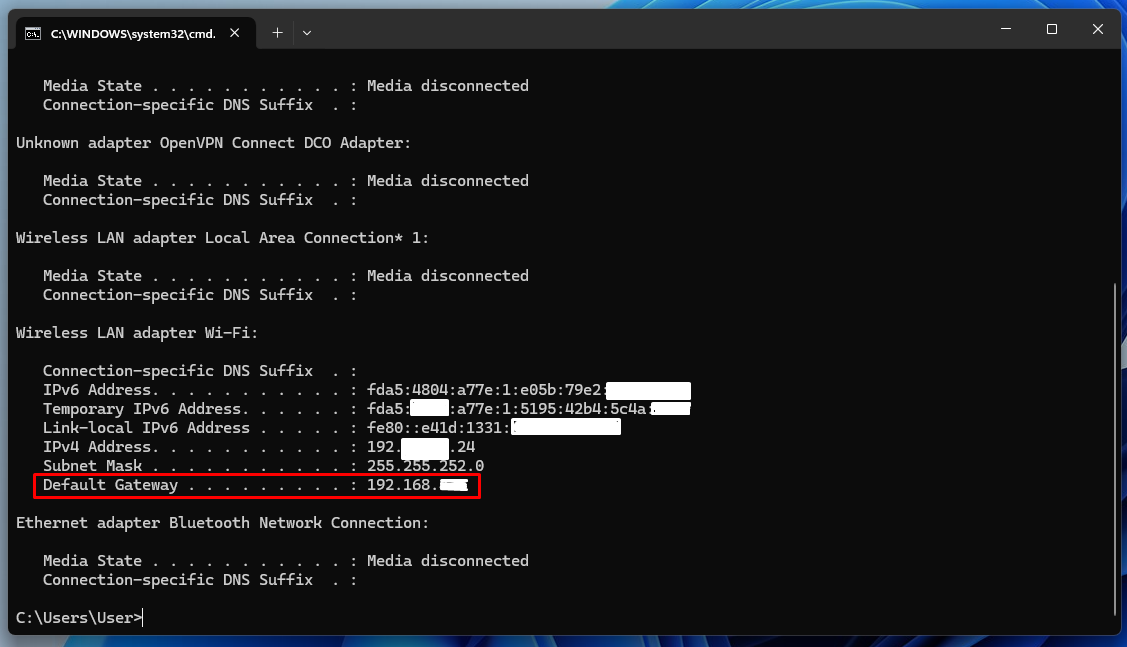Click the highlighted Default Gateway line
This screenshot has height=647, width=1127.
coord(256,485)
